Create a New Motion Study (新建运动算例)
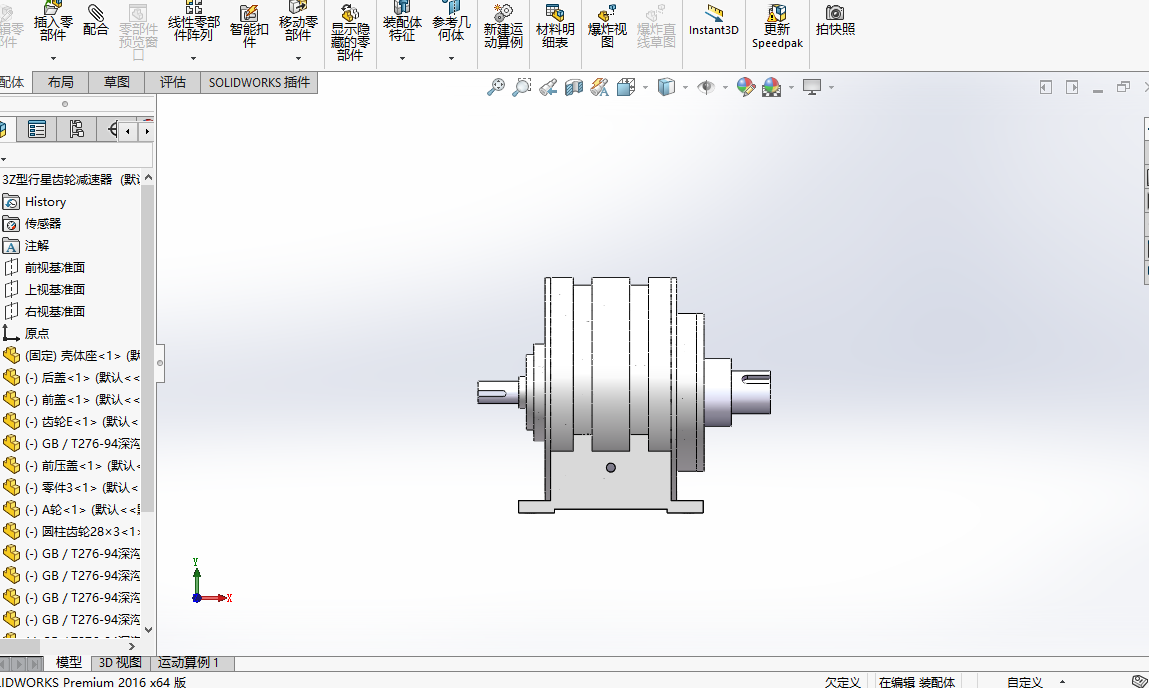This screenshot has height=688, width=1149. click(x=503, y=26)
